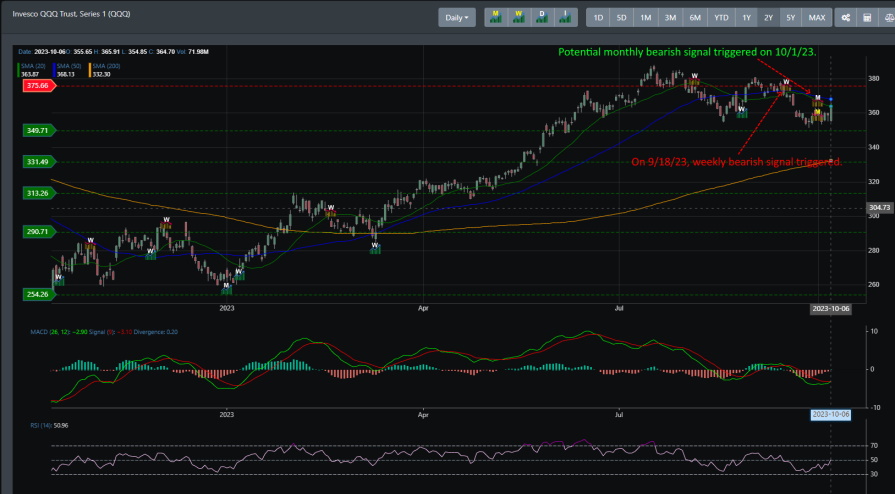Open the calculator tool icon
The image size is (895, 494).
867,18
